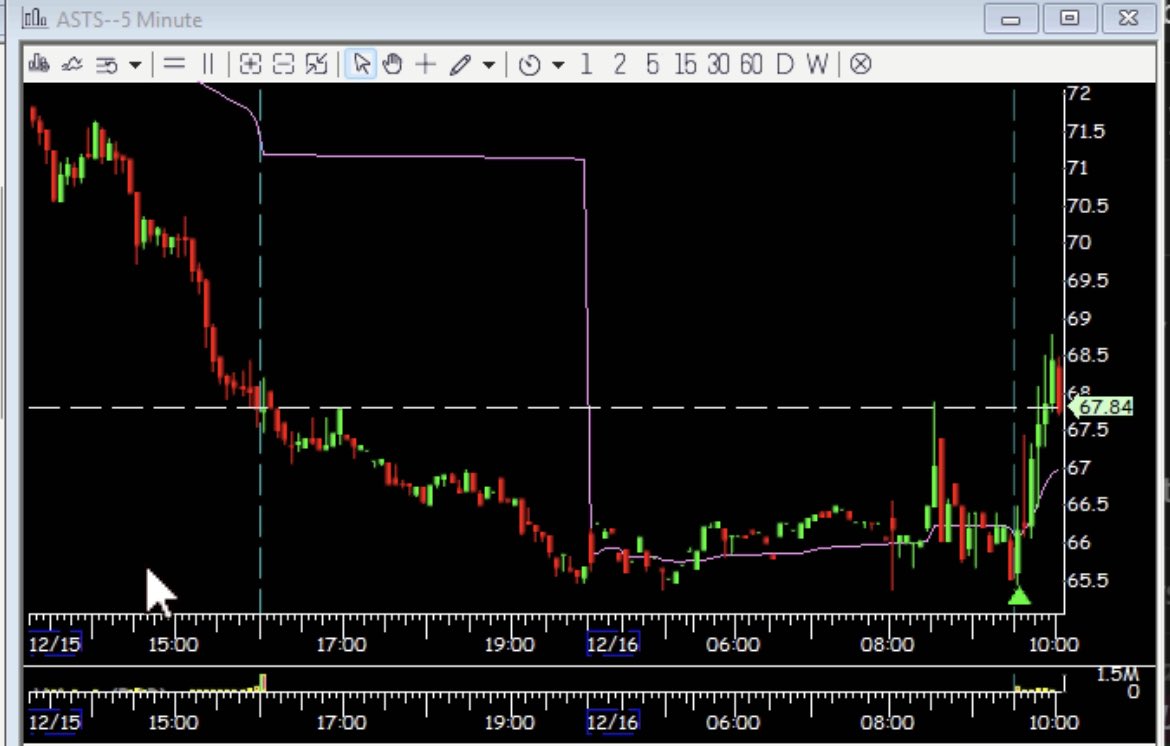Click the 69 price scale label
Image resolution: width=1170 pixels, height=746 pixels.
coord(1079,319)
